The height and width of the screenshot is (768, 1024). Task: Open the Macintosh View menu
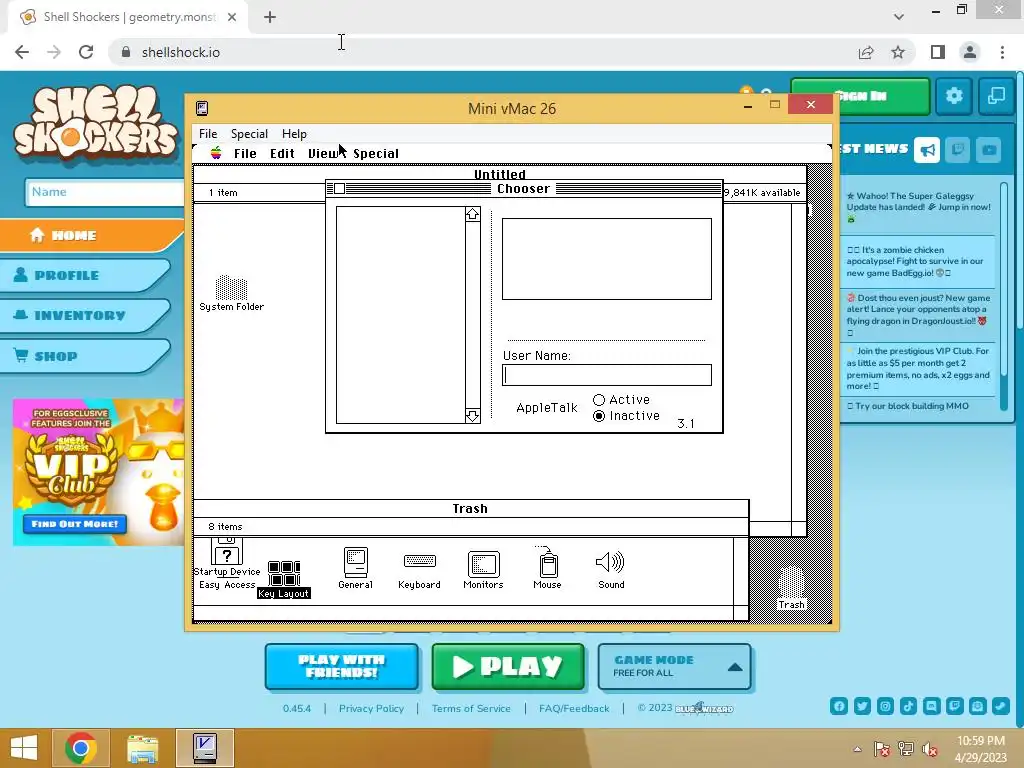point(324,153)
